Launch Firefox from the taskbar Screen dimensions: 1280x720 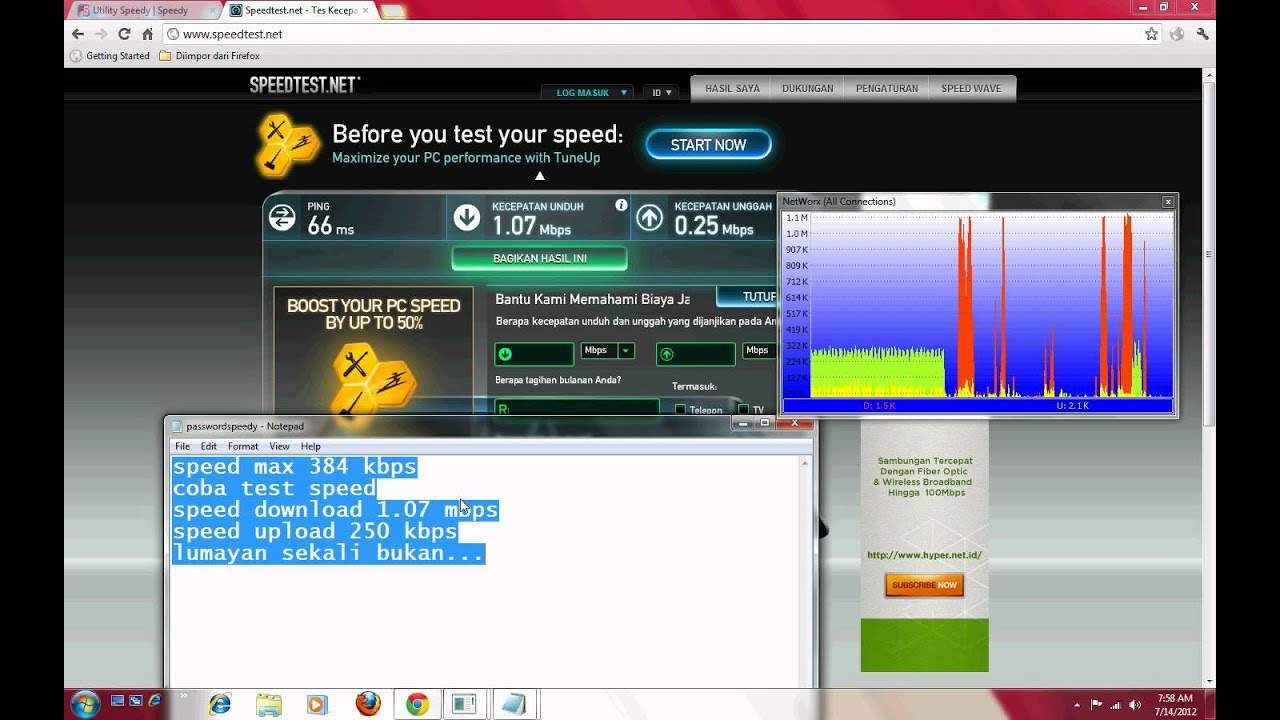[367, 704]
